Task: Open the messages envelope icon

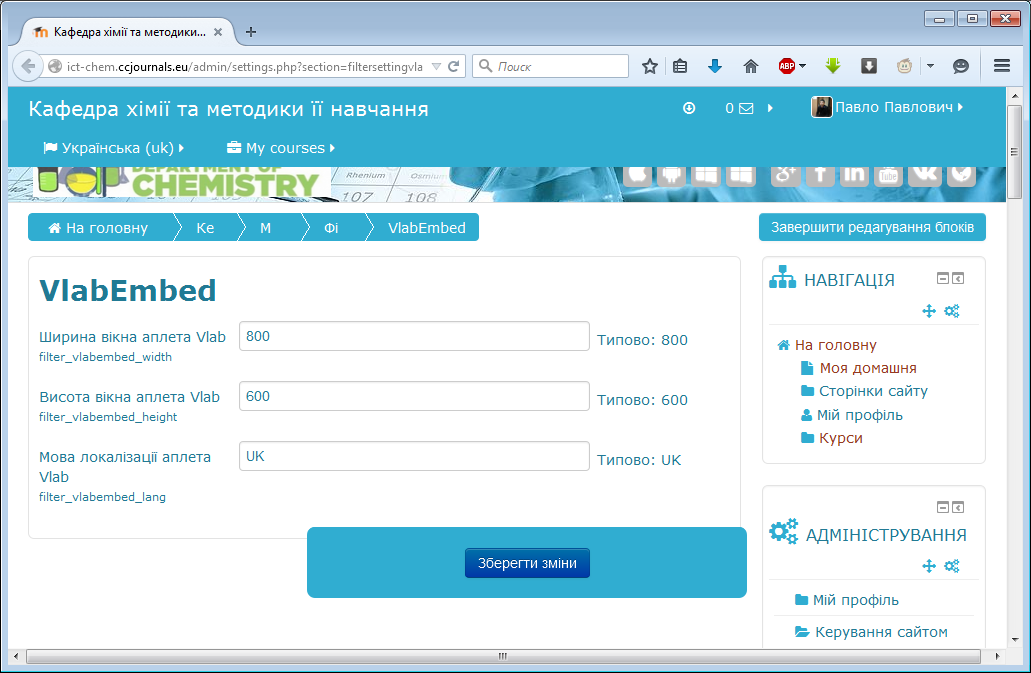Action: point(746,108)
